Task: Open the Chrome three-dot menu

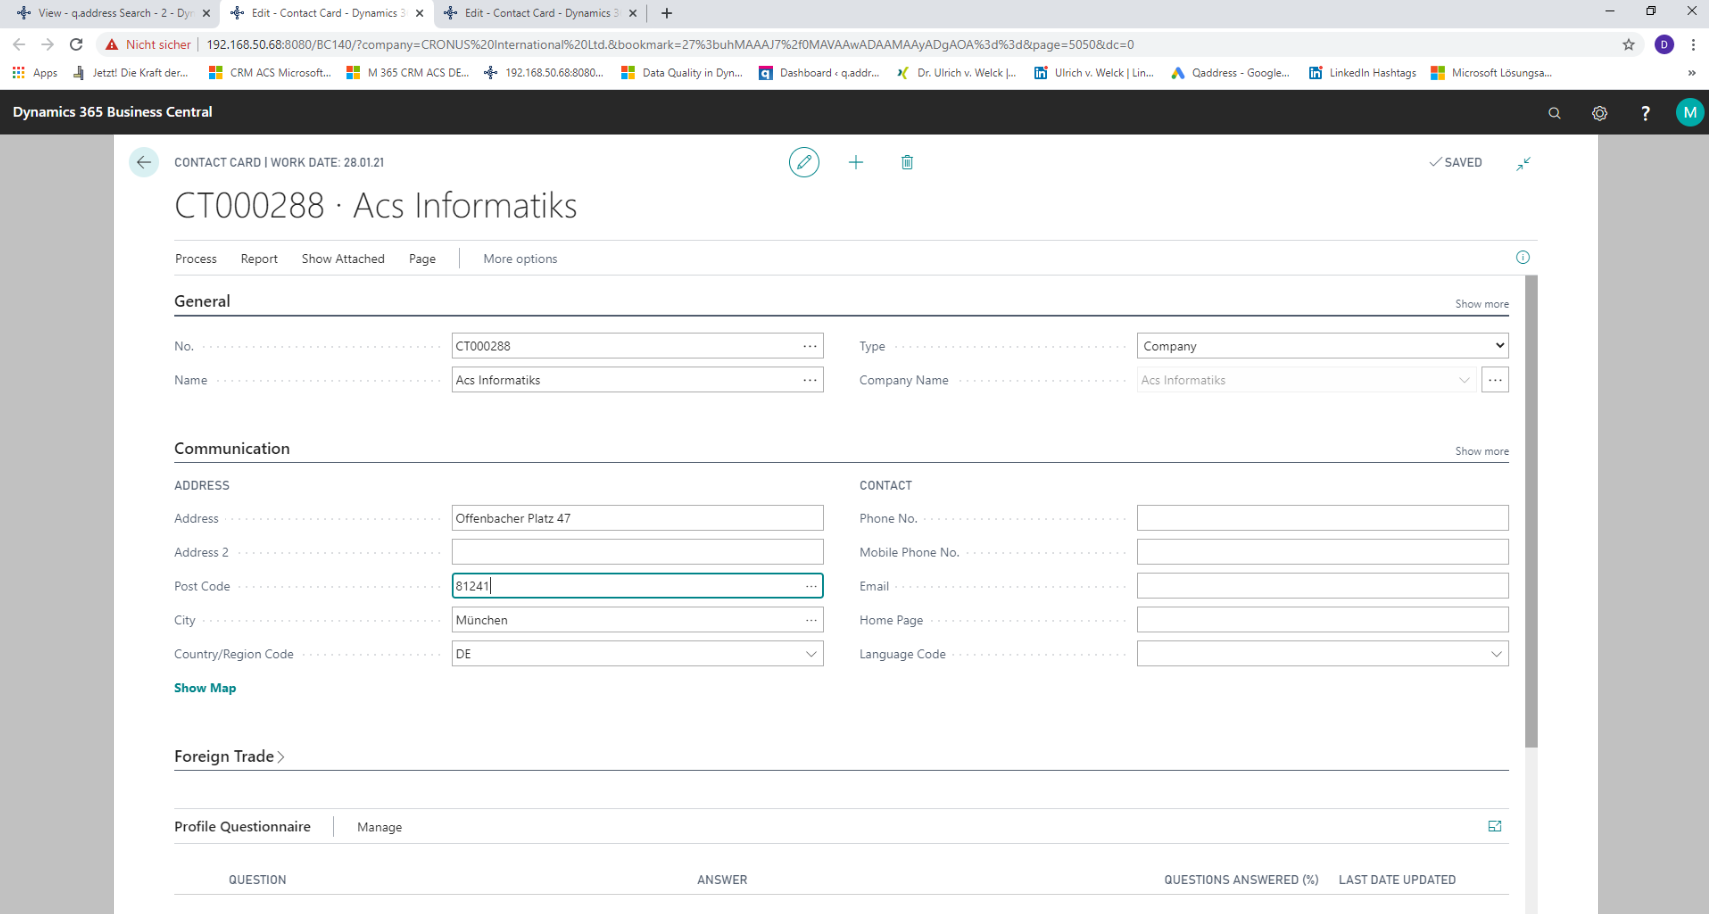Action: pos(1693,44)
